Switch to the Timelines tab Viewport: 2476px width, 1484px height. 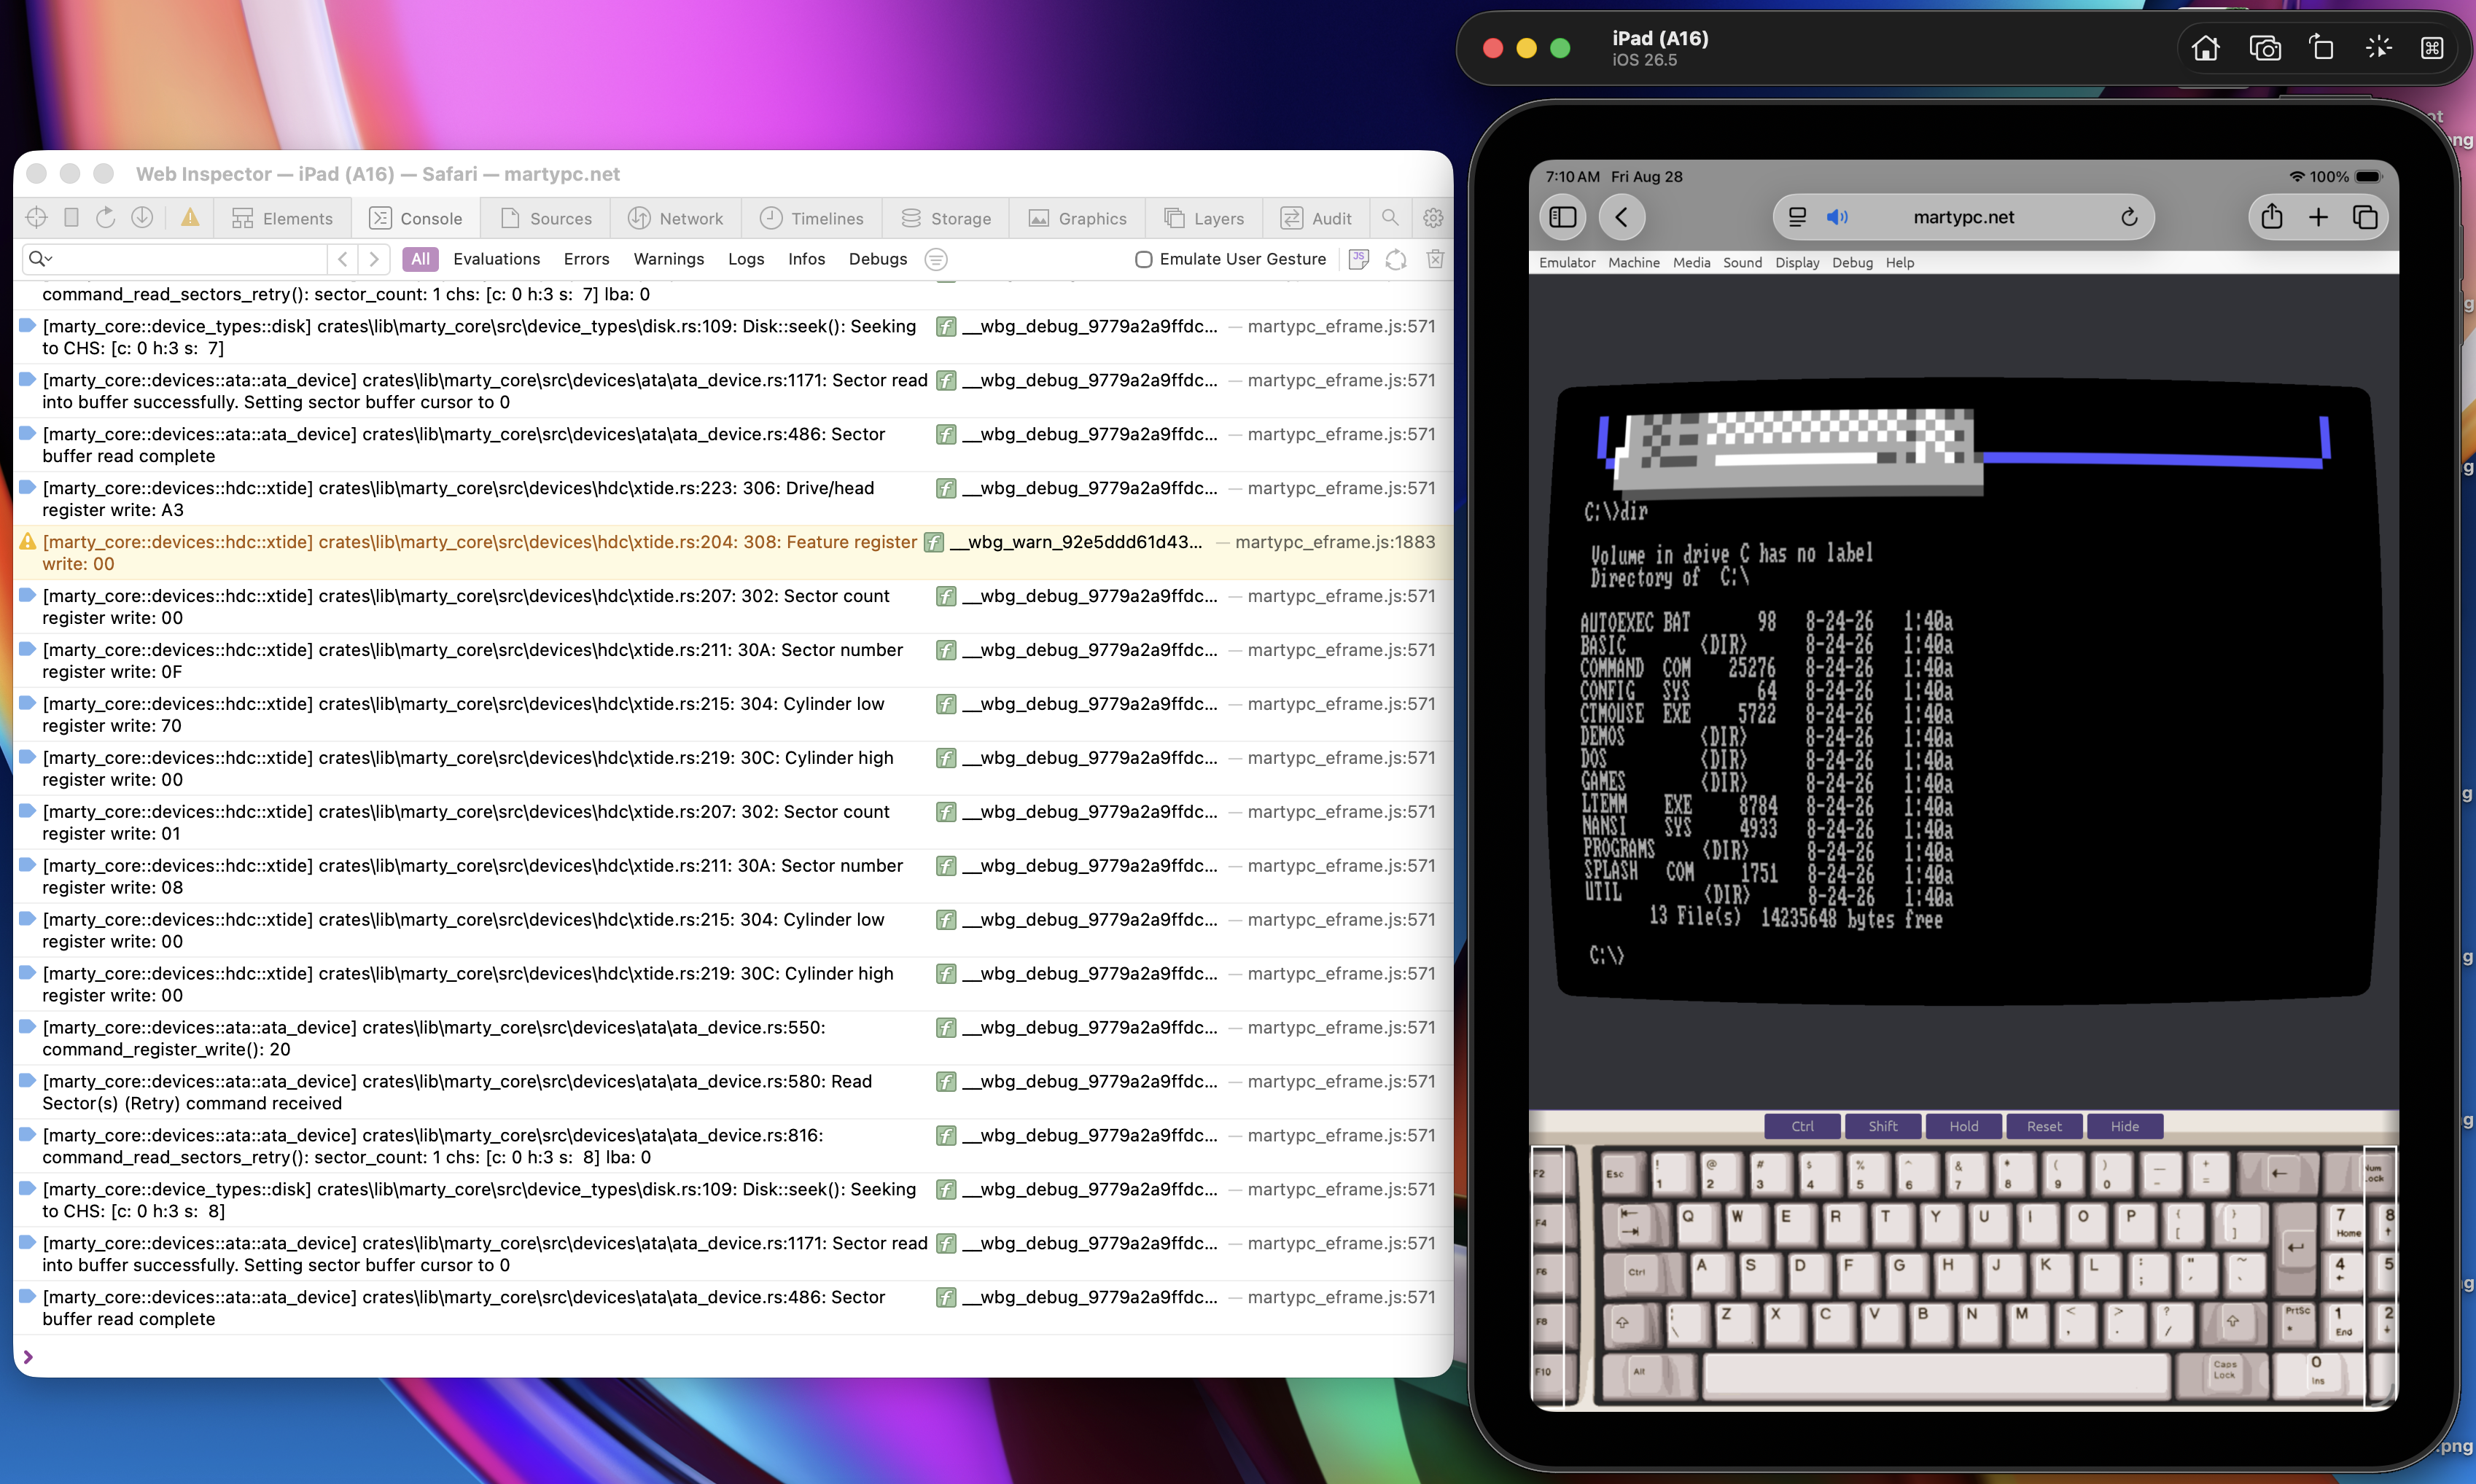click(x=811, y=218)
